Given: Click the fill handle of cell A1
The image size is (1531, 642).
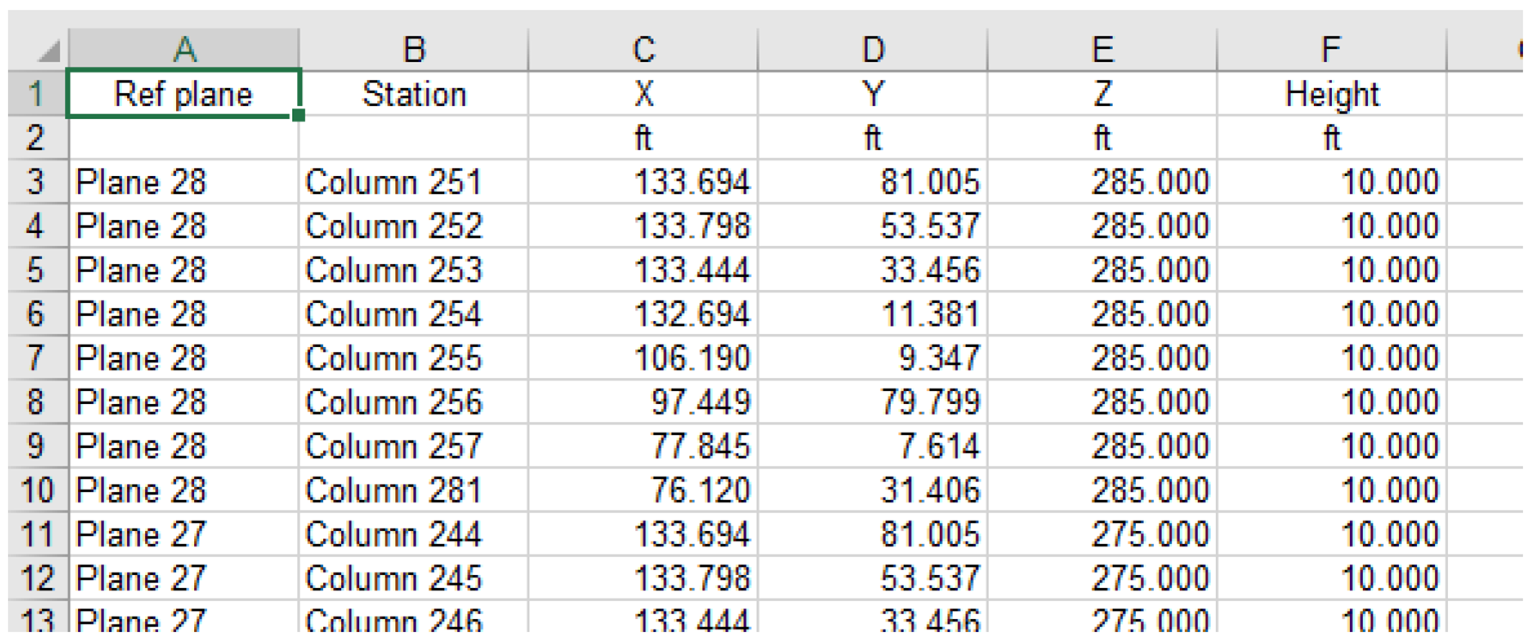Looking at the screenshot, I should click(x=299, y=115).
